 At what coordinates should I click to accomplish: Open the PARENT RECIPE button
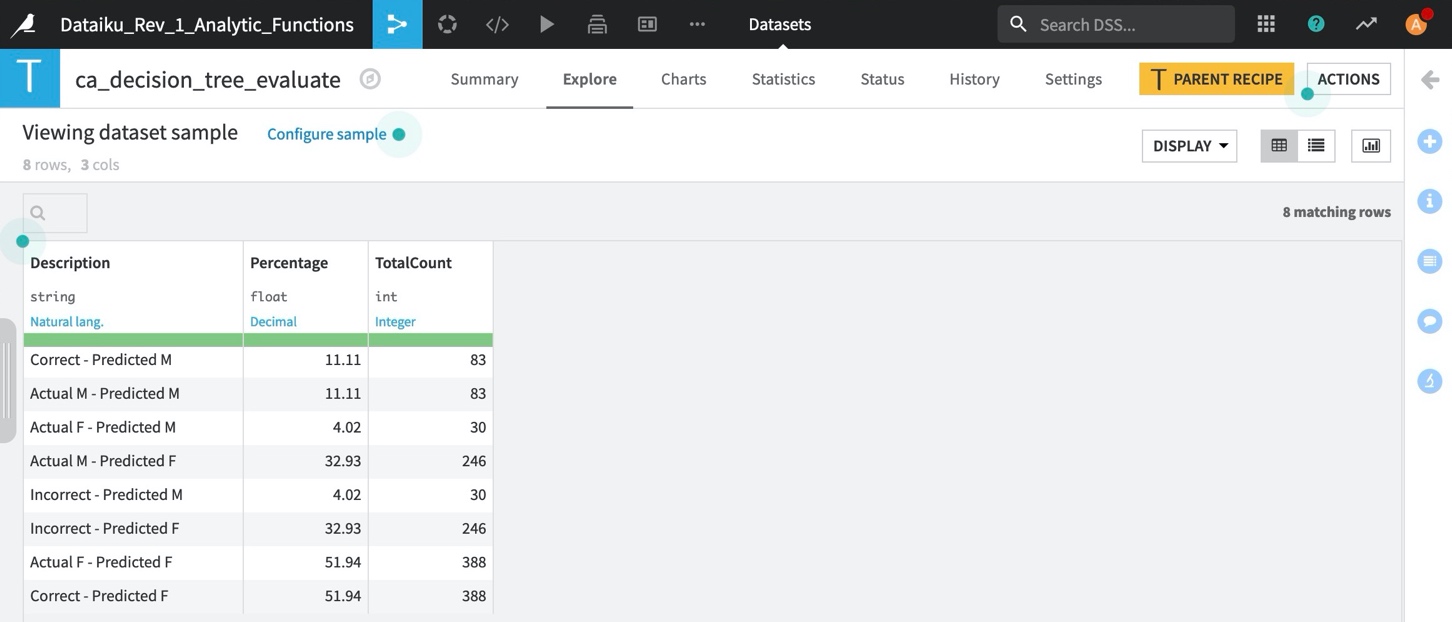[1216, 78]
